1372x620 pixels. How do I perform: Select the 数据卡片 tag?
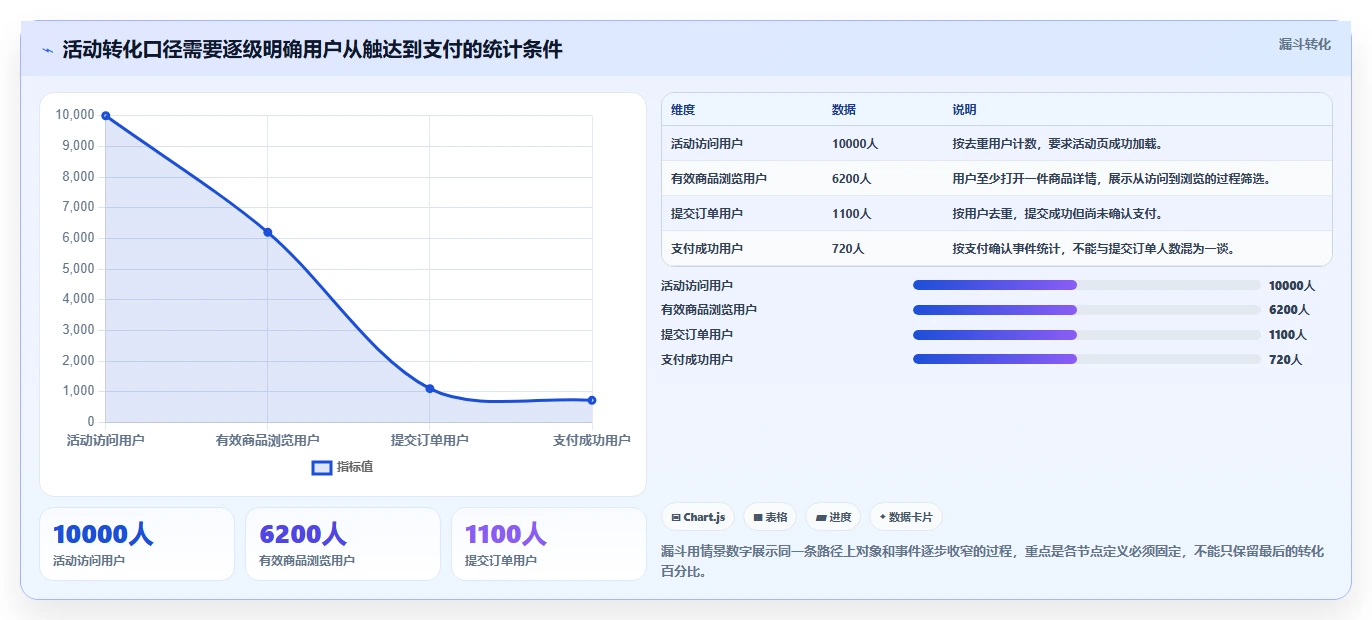pos(905,517)
